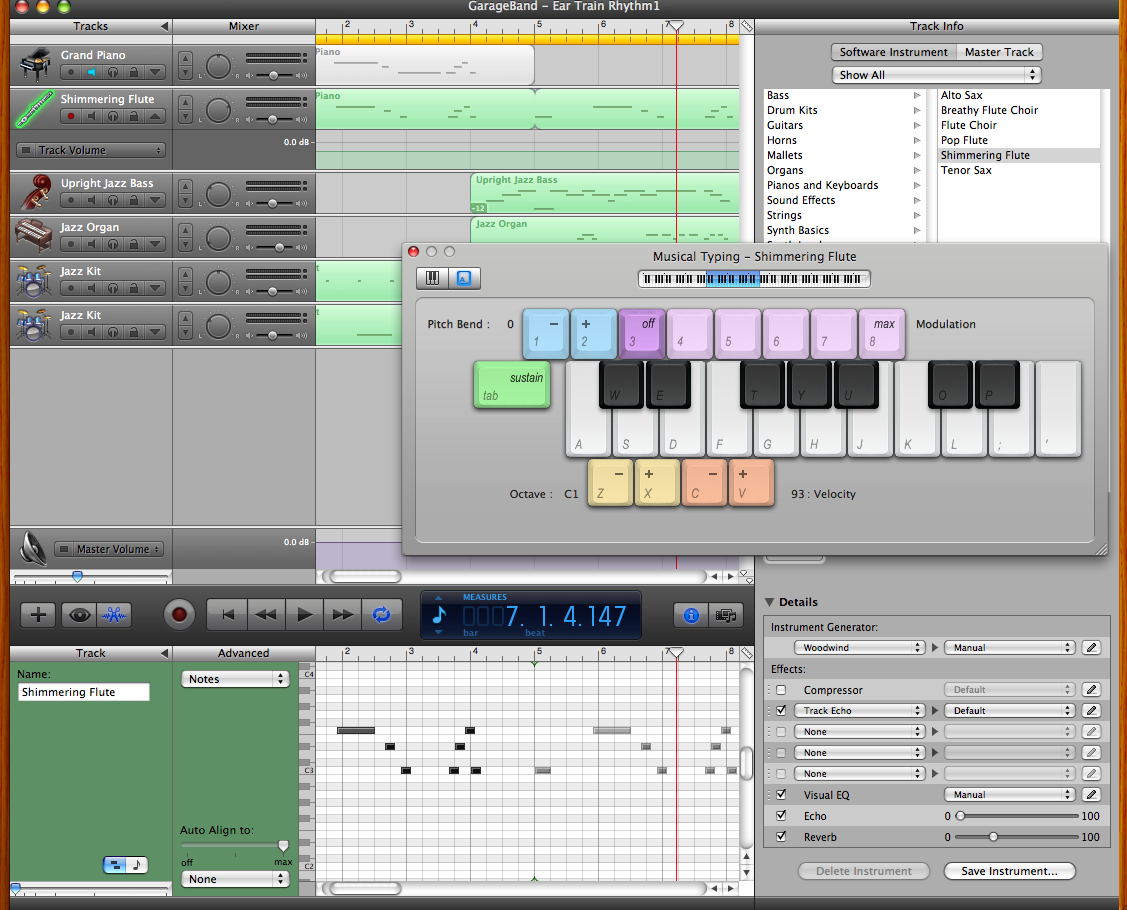This screenshot has width=1127, height=910.
Task: Click the Grand Piano instrument icon
Action: click(34, 65)
